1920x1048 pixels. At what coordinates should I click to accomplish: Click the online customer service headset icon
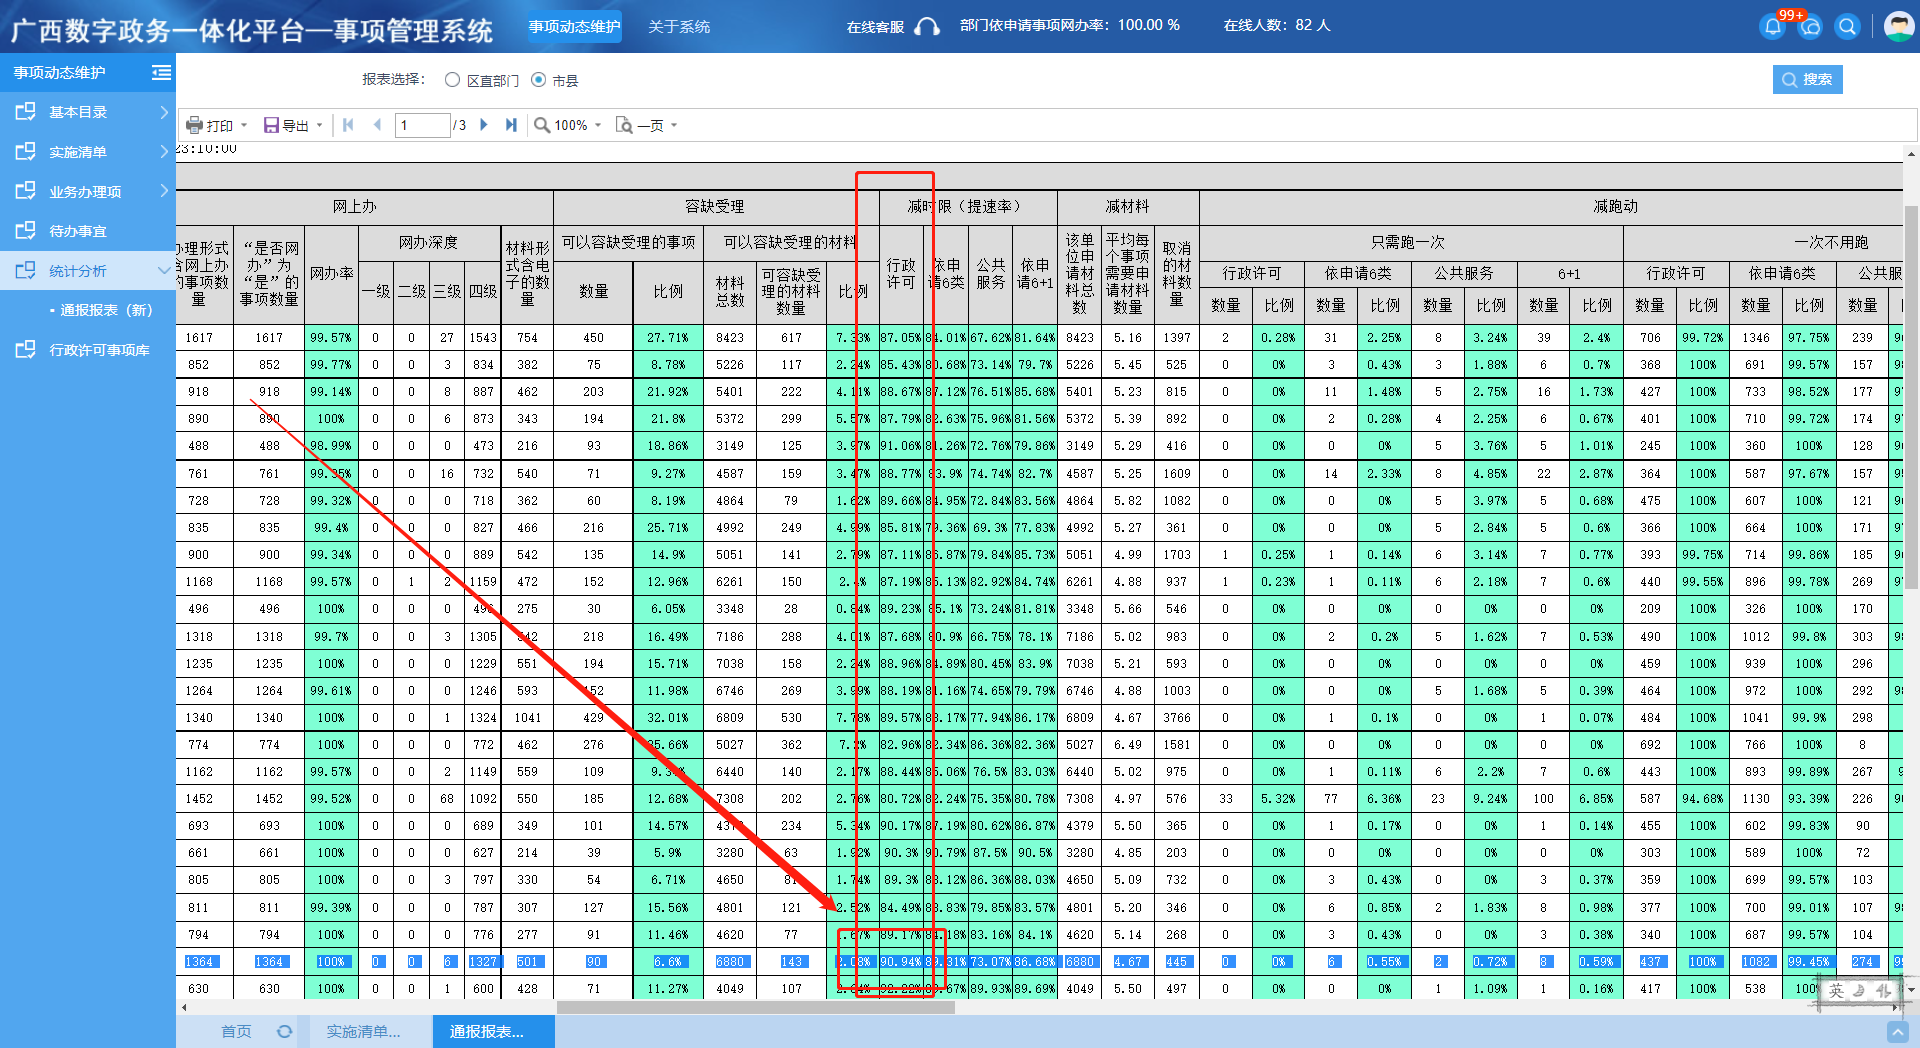click(x=927, y=27)
